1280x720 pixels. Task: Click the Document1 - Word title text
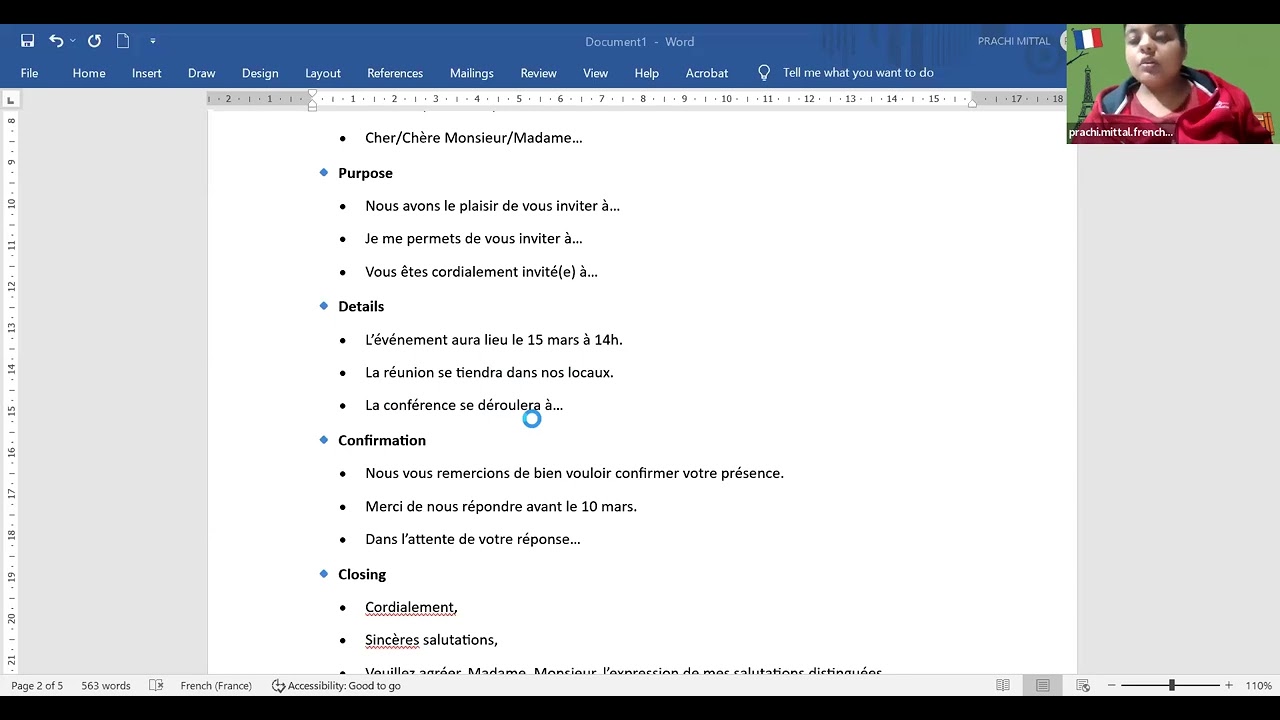pyautogui.click(x=640, y=41)
